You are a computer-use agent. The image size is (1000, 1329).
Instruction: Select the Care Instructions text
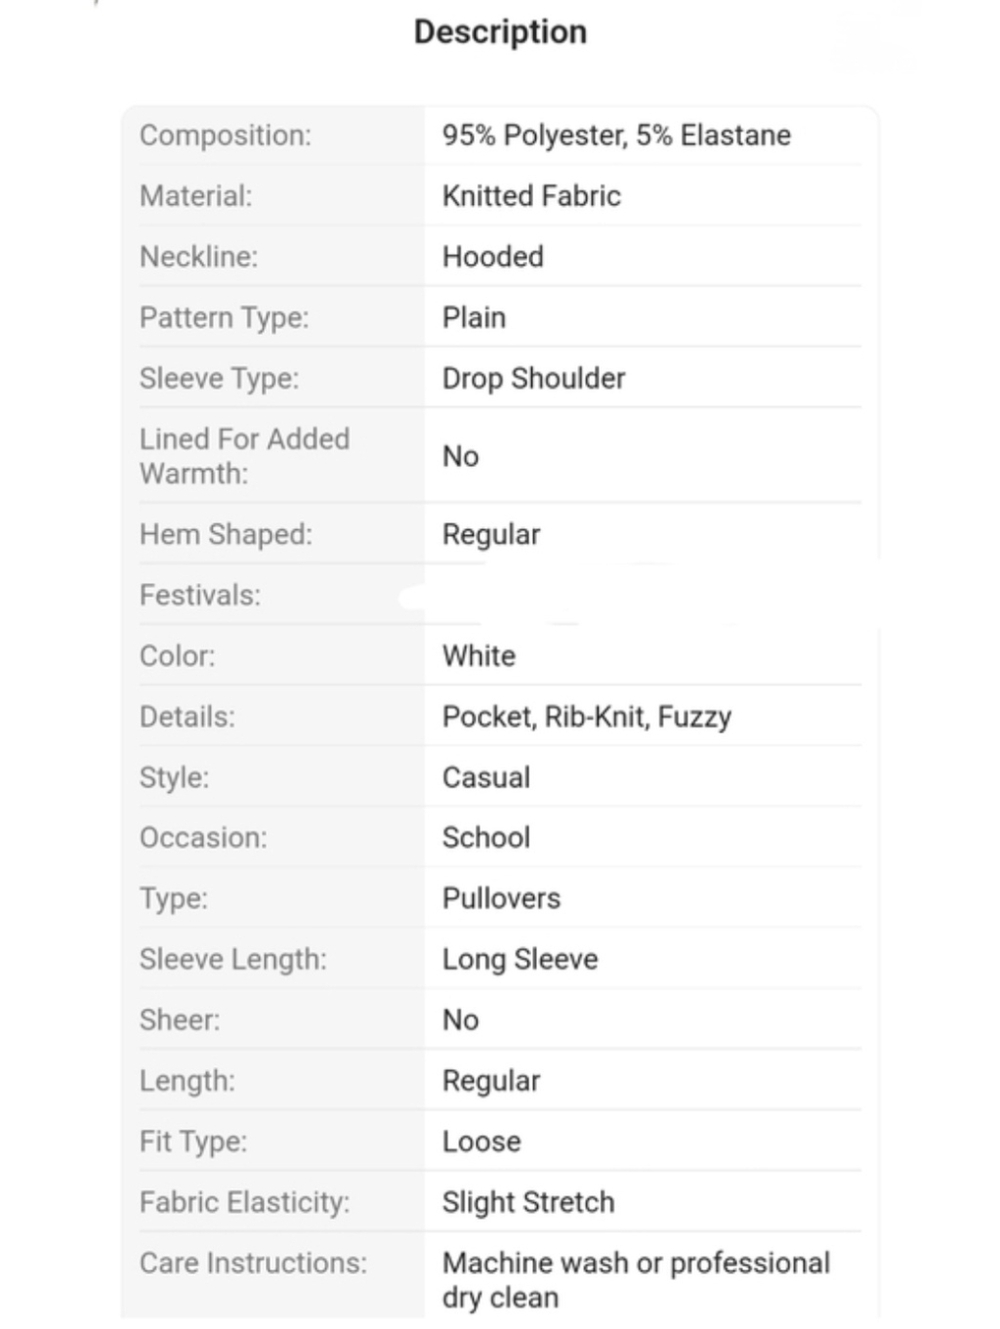(x=636, y=1280)
